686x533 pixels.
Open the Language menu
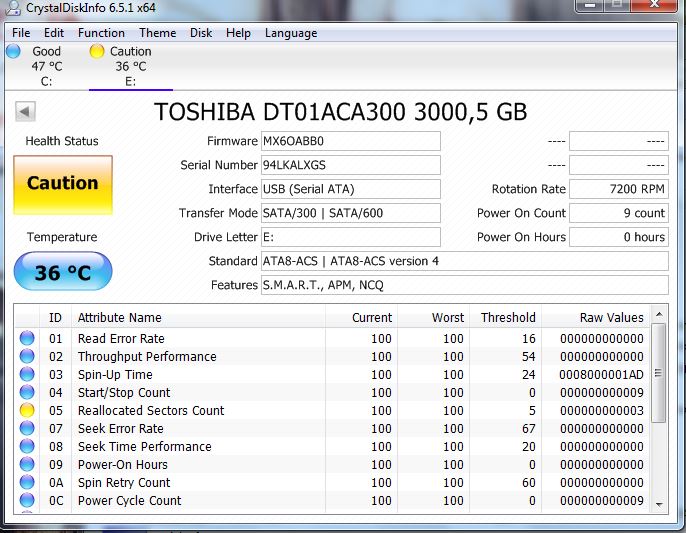[x=291, y=33]
